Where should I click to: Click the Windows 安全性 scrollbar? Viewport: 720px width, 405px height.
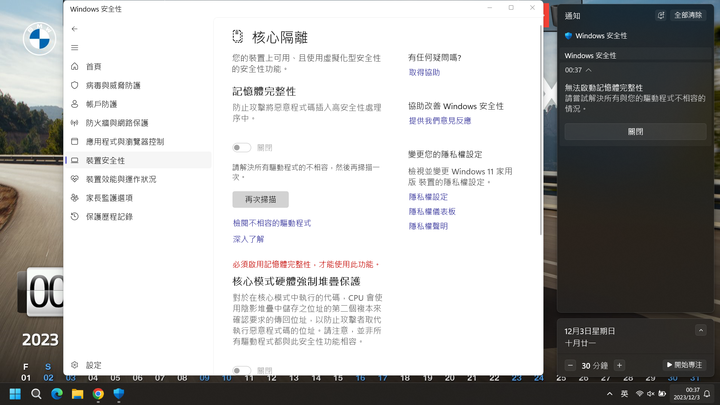coord(540,129)
